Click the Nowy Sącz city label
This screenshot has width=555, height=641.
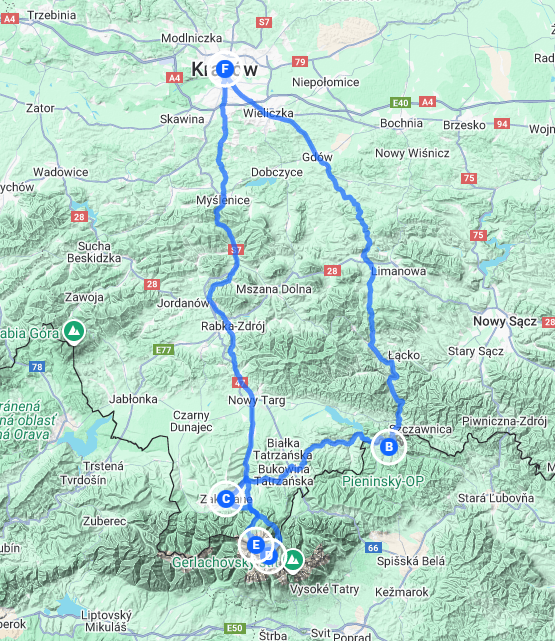coord(505,321)
